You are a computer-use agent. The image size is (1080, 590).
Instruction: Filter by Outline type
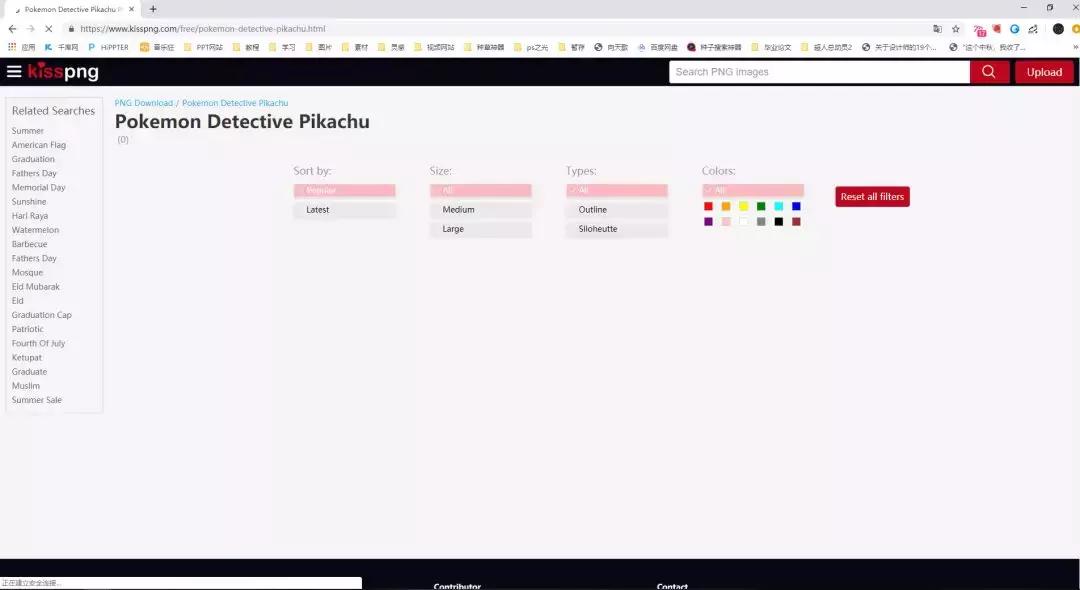[x=616, y=210]
